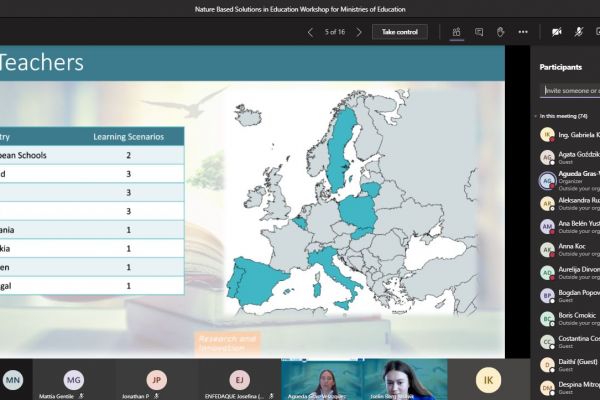Click the Participants panel heading
Screen dimensions: 600x400
pyautogui.click(x=561, y=67)
